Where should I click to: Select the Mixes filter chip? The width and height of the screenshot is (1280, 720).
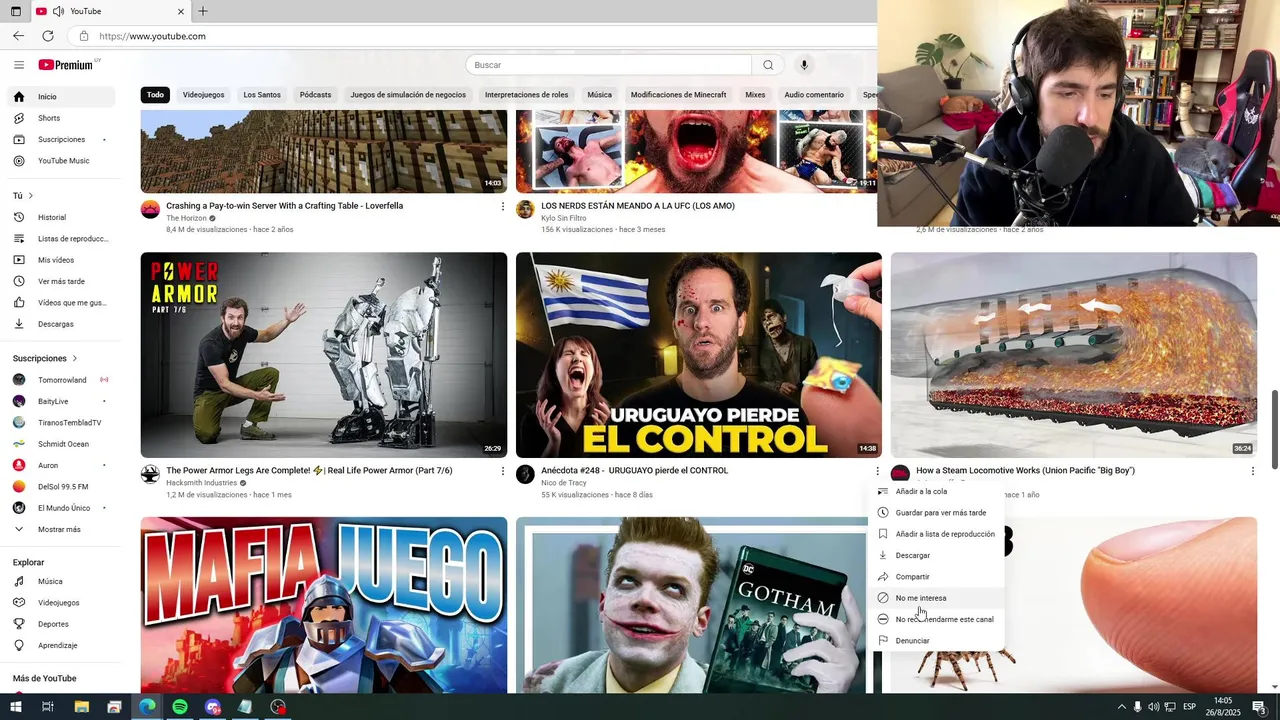755,95
